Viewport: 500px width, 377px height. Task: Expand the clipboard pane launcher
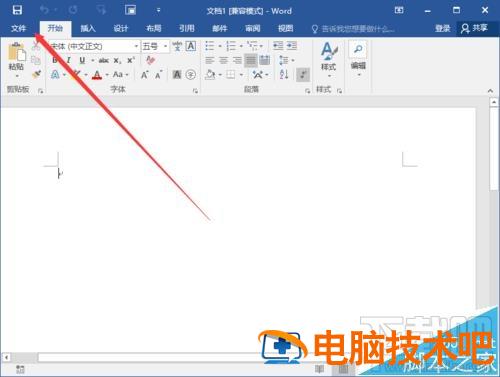tap(41, 91)
